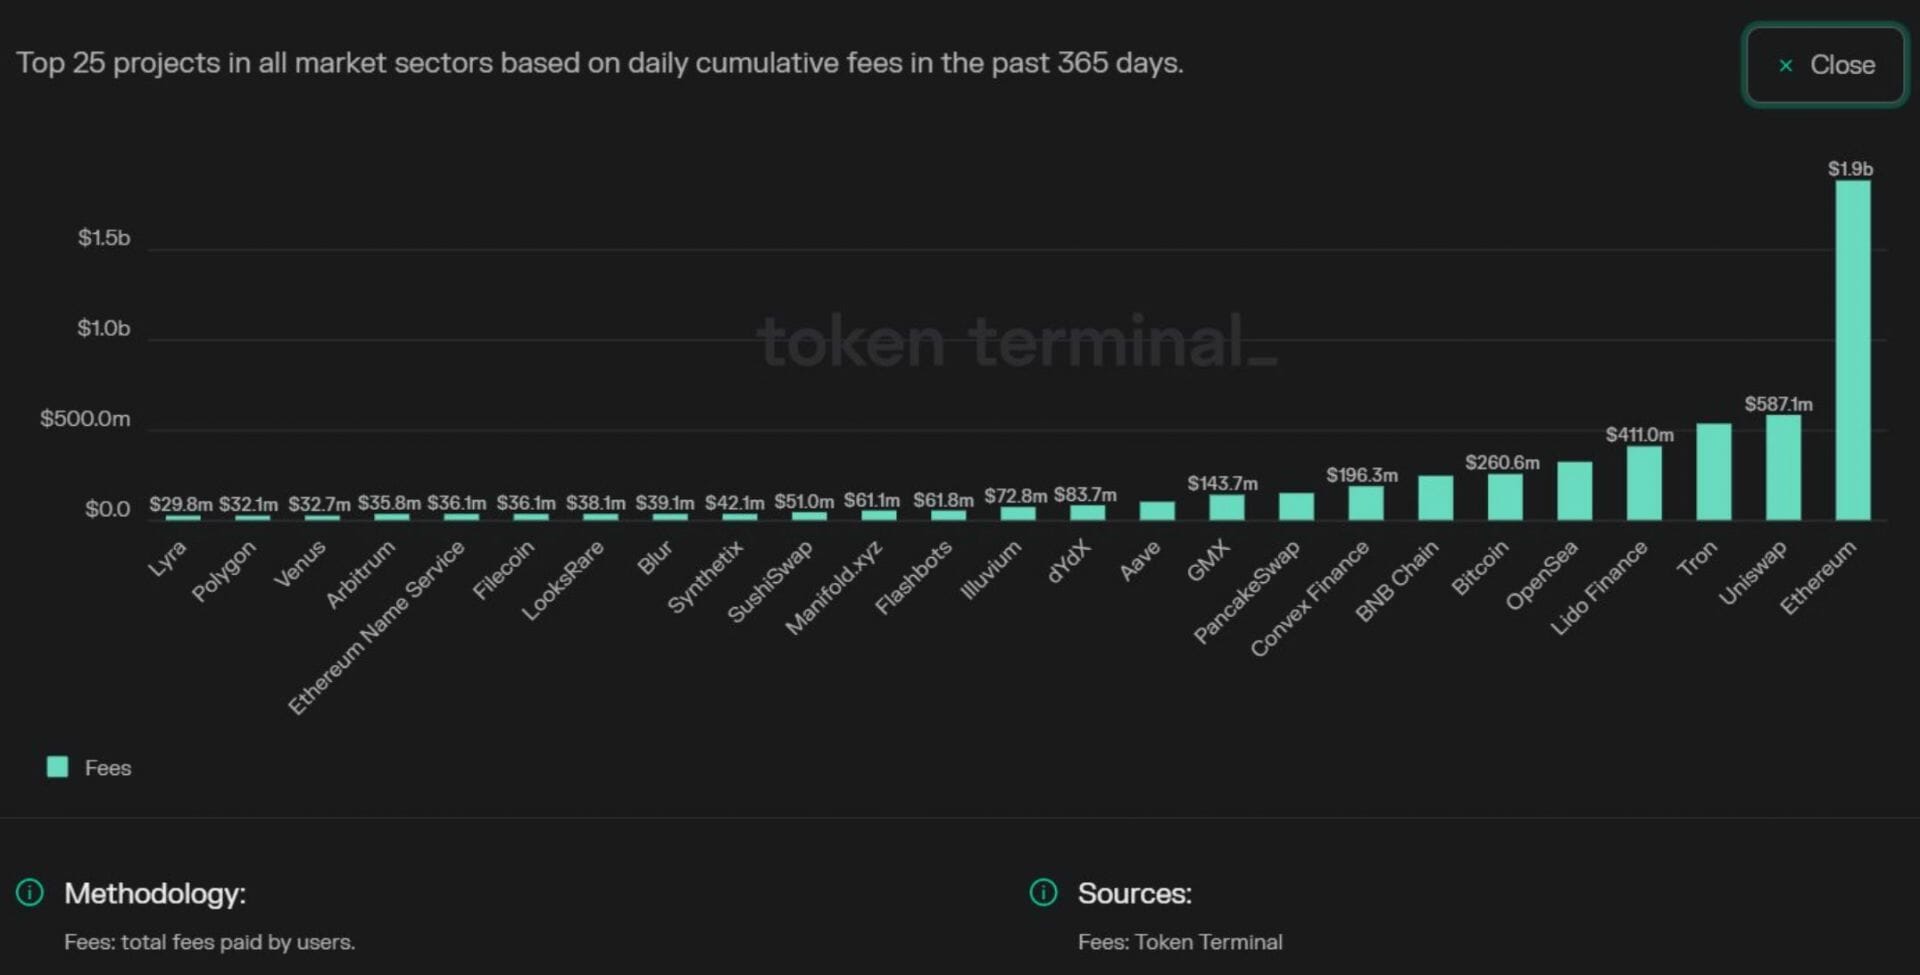This screenshot has width=1920, height=975.
Task: Select the Bitcoin bar
Action: pos(1505,497)
